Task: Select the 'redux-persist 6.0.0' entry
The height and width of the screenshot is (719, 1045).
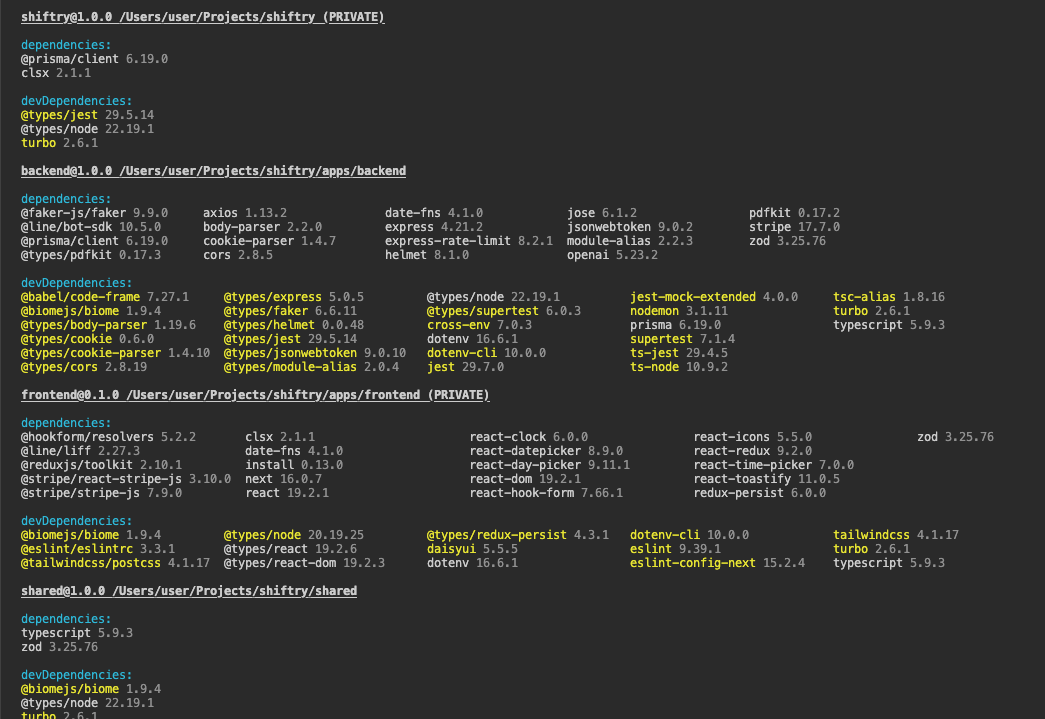Action: [759, 492]
